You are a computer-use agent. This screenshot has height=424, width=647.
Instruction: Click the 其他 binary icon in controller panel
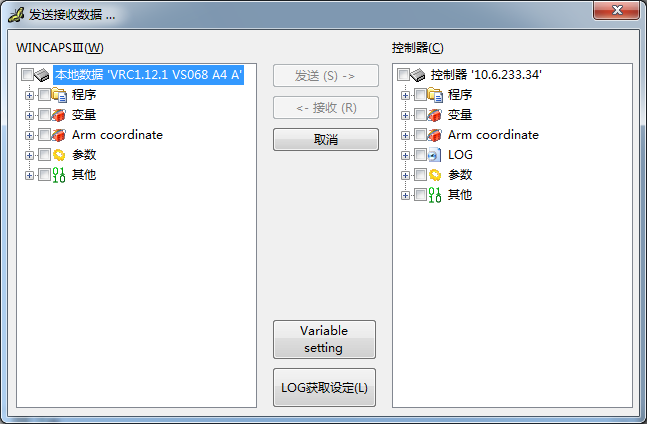pyautogui.click(x=435, y=195)
